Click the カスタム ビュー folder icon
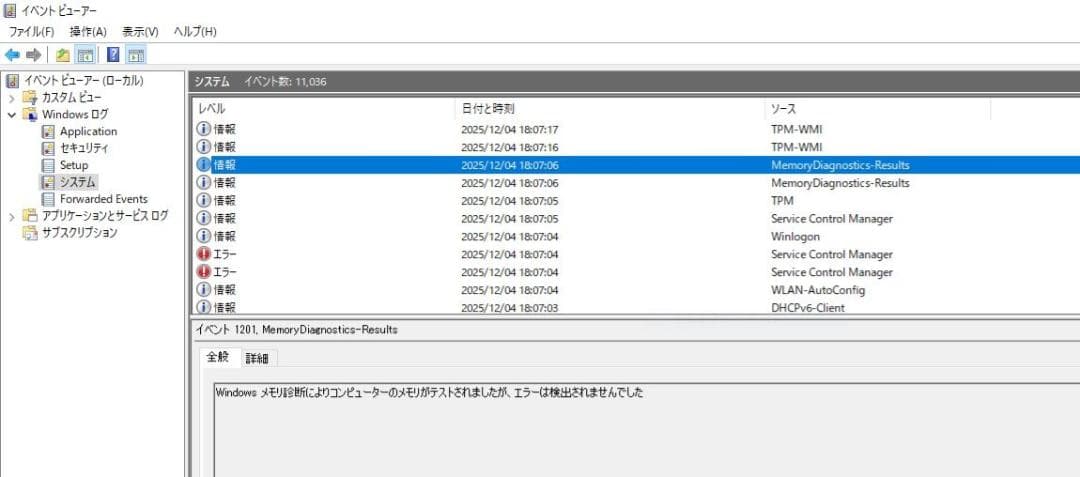1080x477 pixels. click(x=30, y=97)
